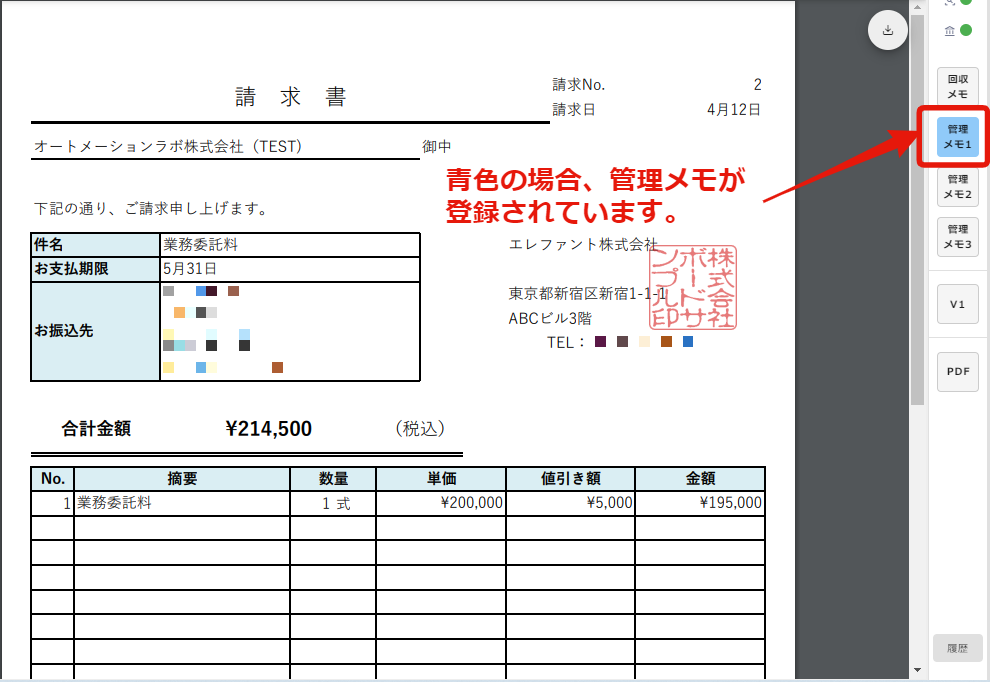
Task: Click the bank building icon
Action: [x=949, y=30]
